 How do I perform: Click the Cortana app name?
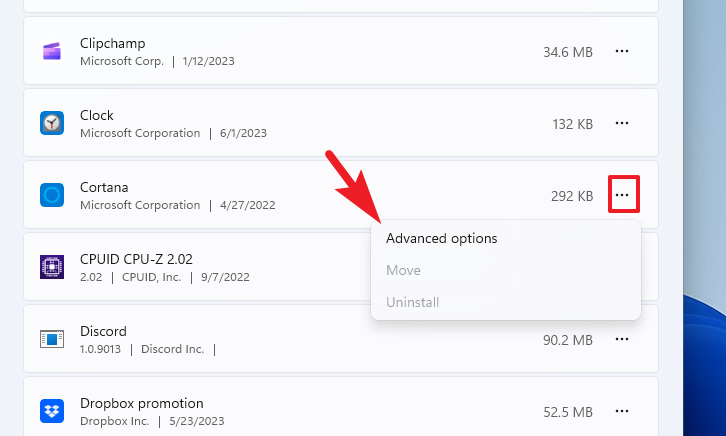pos(104,188)
